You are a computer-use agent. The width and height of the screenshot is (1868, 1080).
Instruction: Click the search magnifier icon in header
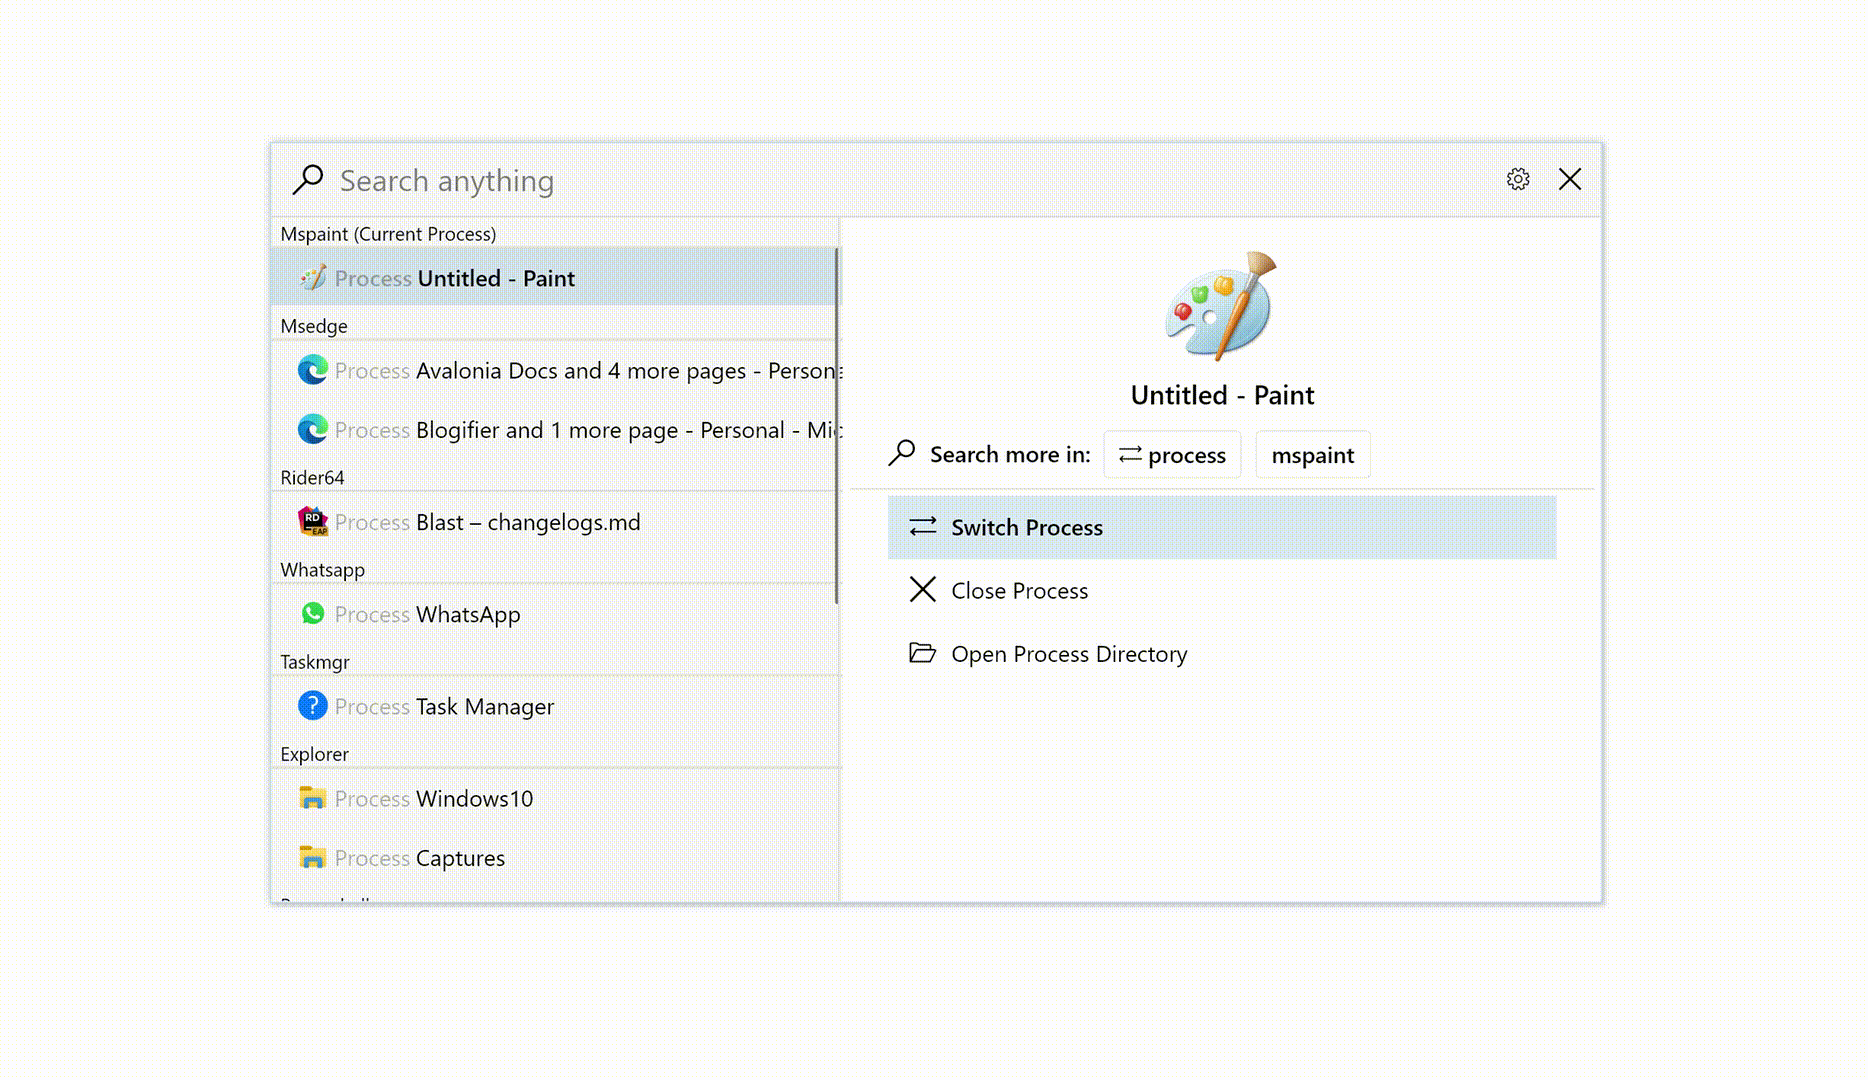click(308, 180)
